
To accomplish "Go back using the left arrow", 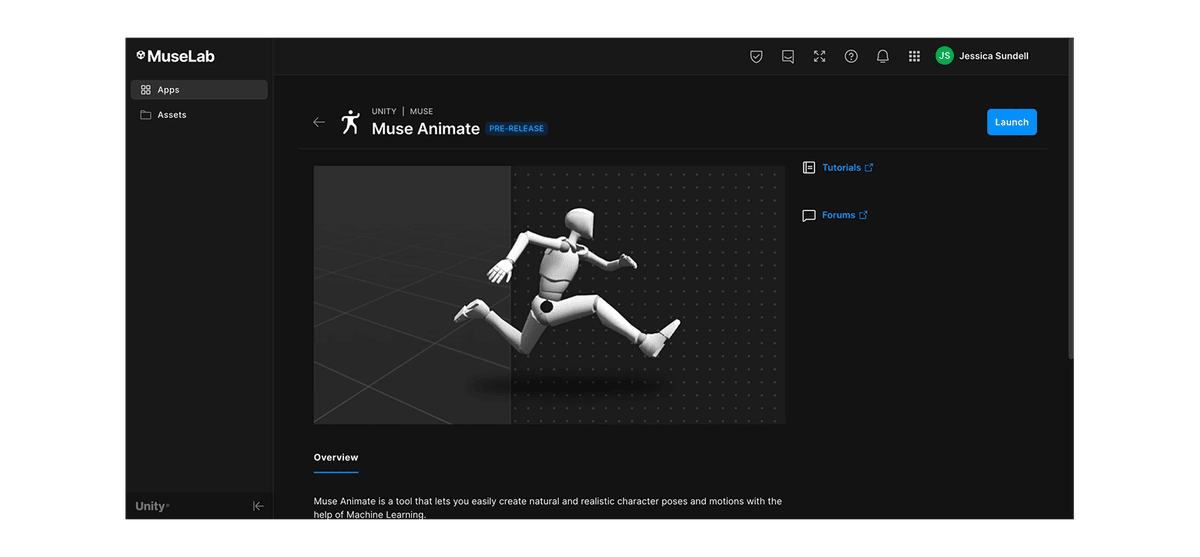I will tap(319, 122).
